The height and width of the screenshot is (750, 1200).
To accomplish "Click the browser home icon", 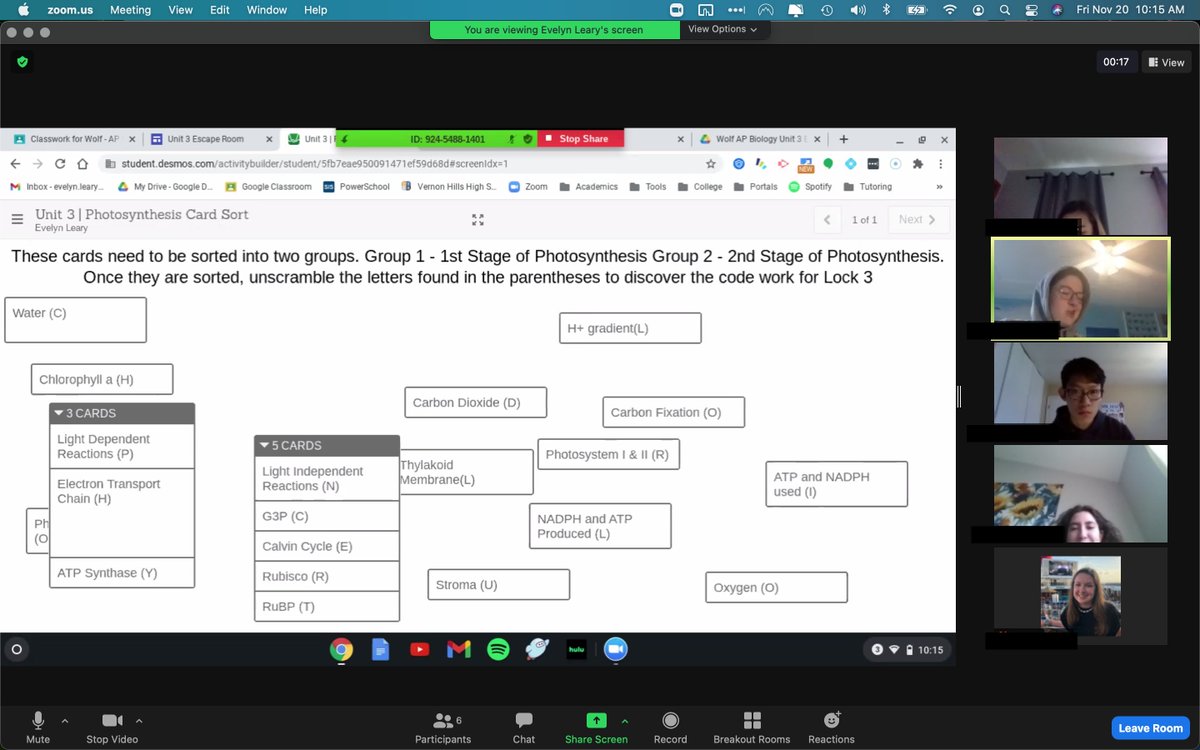I will coord(82,164).
